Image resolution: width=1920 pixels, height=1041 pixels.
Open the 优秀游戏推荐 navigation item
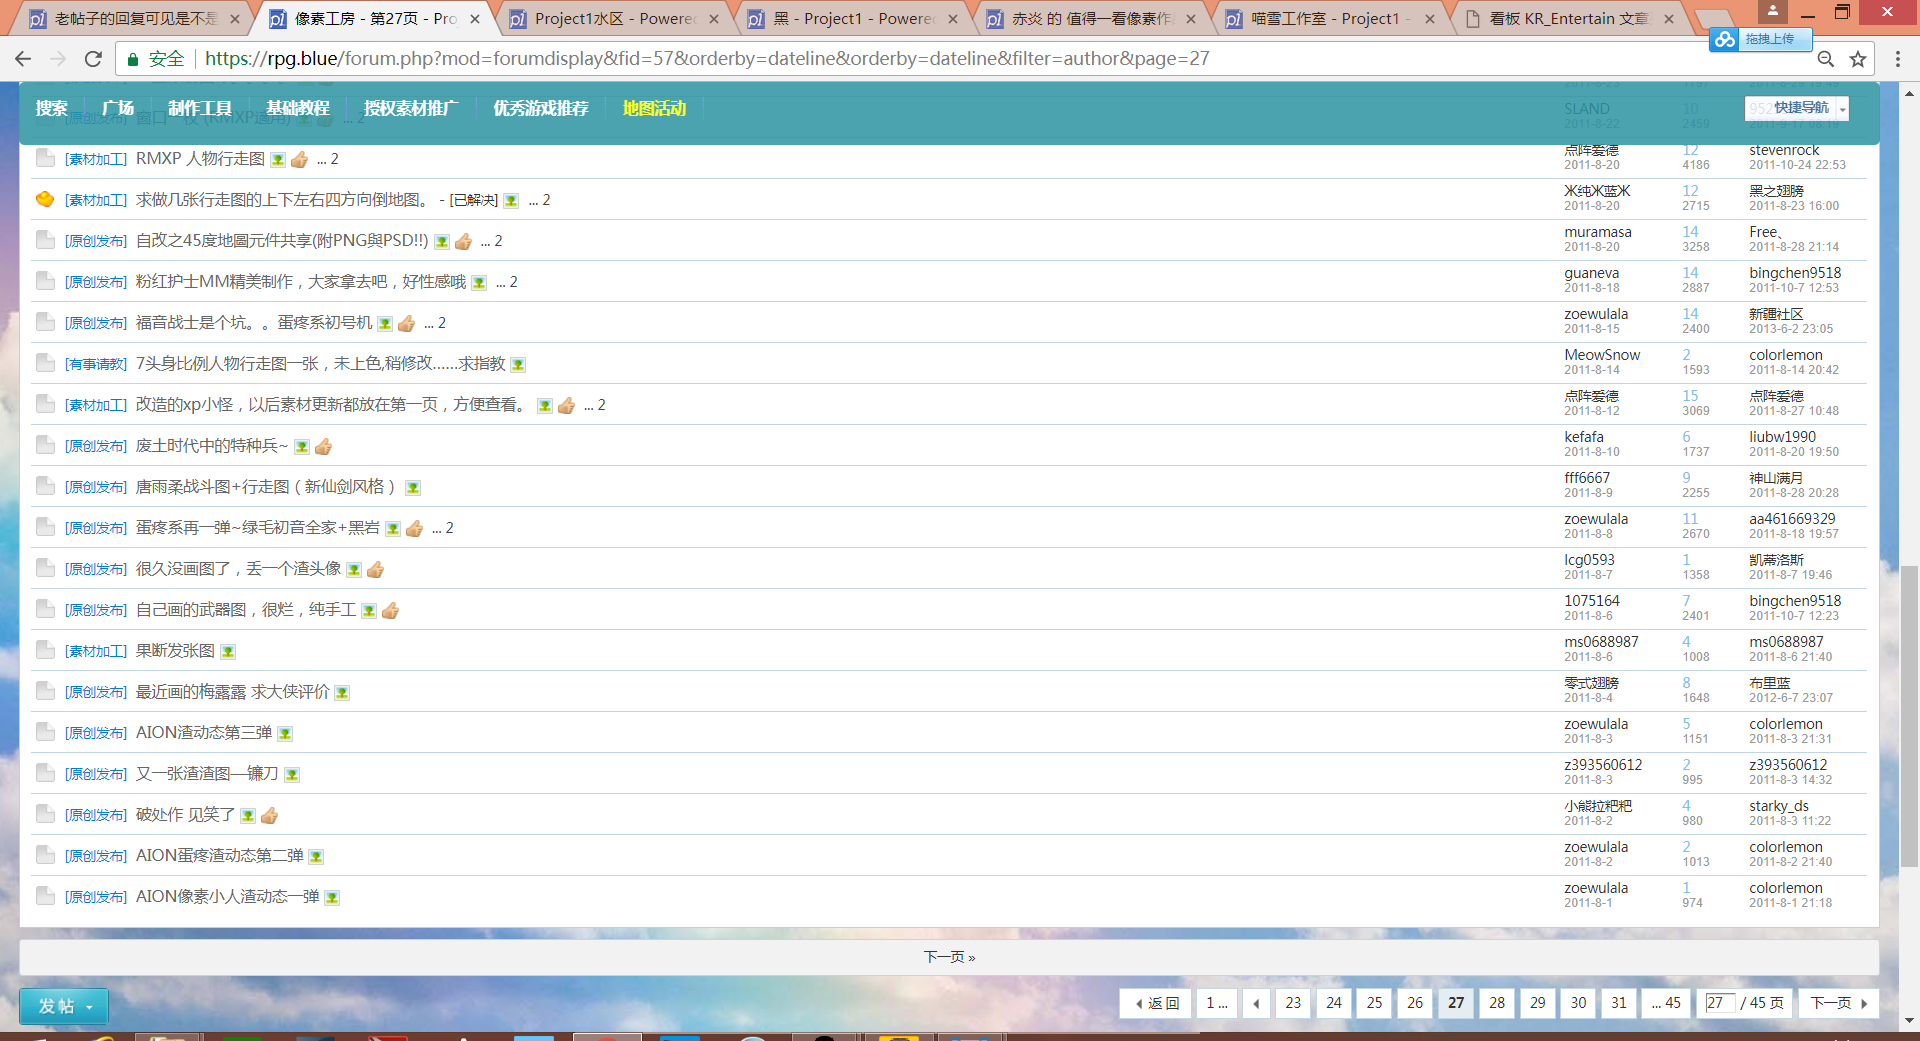[x=540, y=108]
